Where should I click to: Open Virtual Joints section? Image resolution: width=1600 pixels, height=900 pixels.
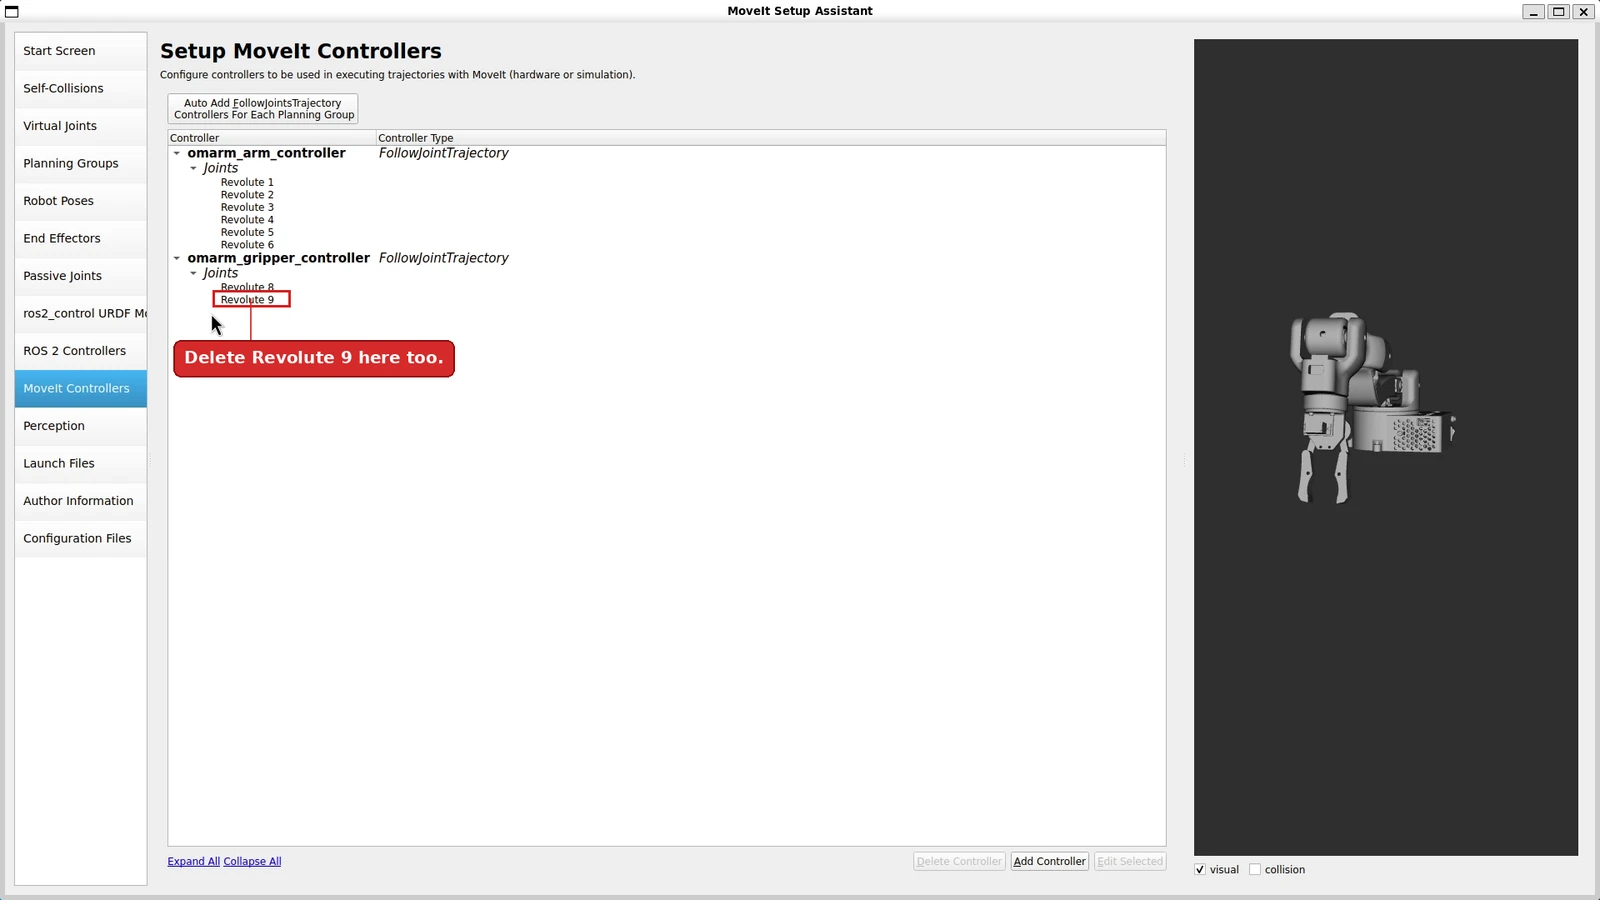pyautogui.click(x=81, y=126)
